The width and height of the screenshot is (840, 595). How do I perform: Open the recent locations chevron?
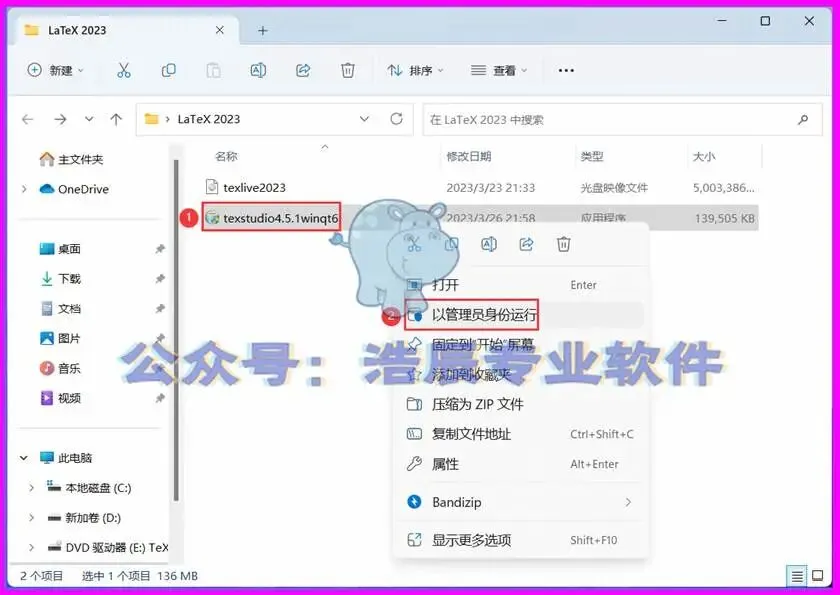[x=89, y=119]
